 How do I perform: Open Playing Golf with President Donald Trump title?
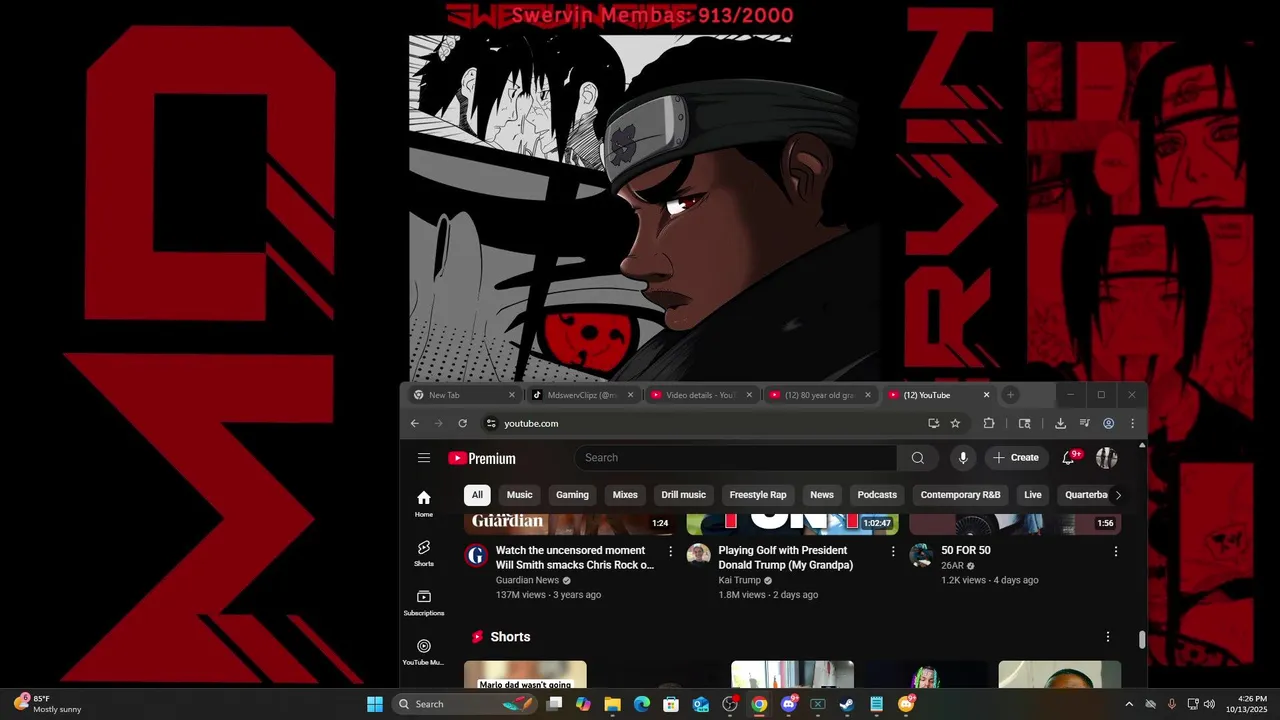pyautogui.click(x=786, y=558)
